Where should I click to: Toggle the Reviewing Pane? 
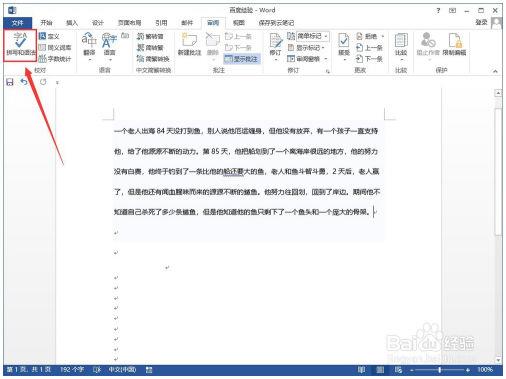tap(307, 59)
